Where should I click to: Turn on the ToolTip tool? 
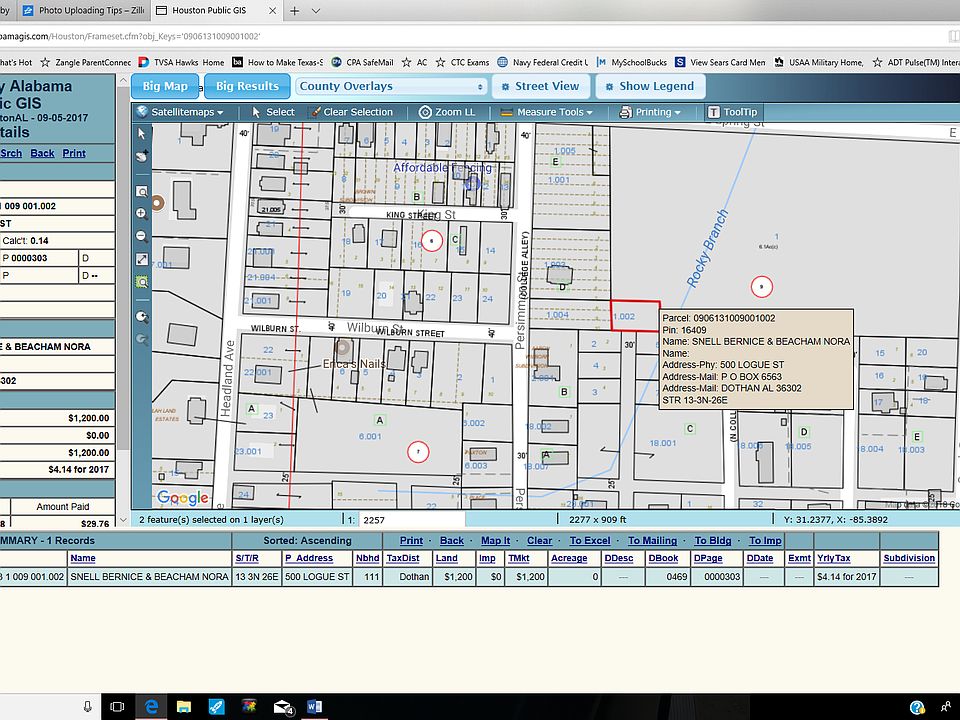(x=733, y=112)
